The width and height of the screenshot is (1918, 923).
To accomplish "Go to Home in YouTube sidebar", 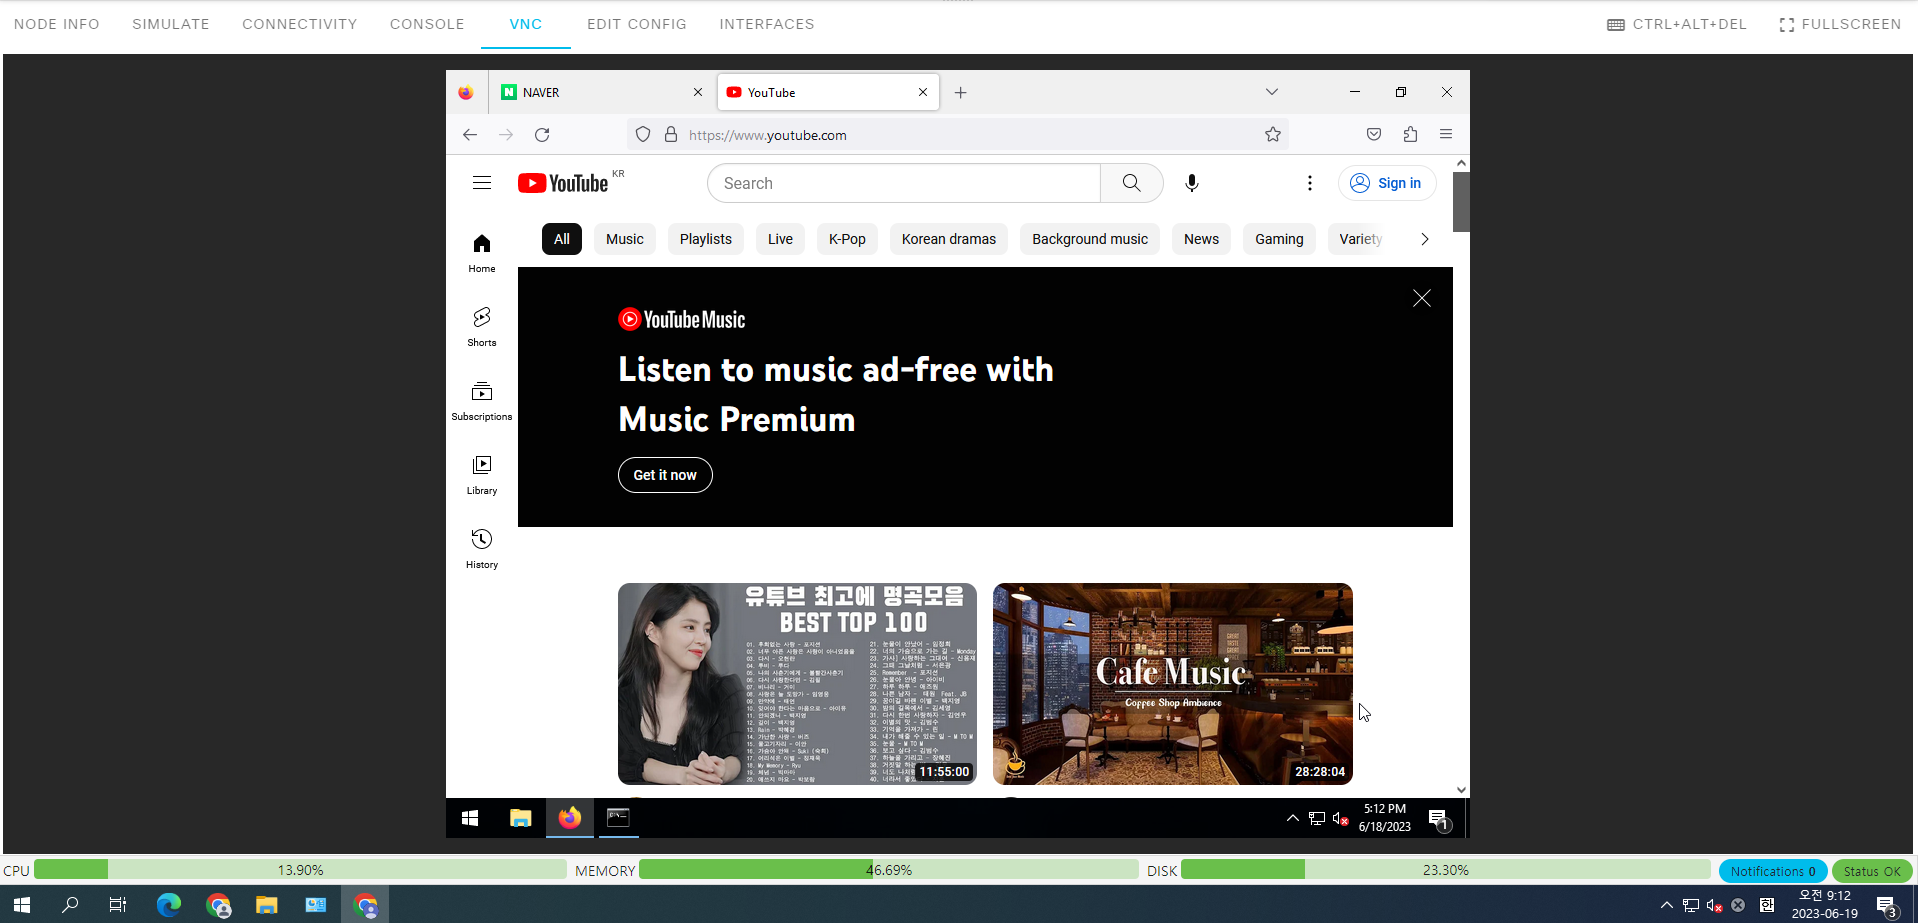I will coord(482,253).
